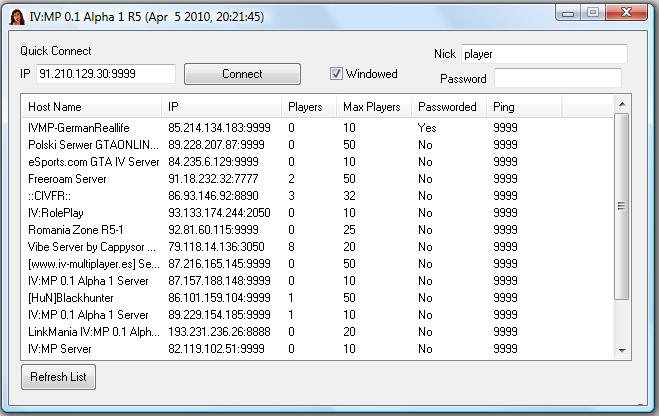659x416 pixels.
Task: Minimize the IV:MP window
Action: [568, 13]
